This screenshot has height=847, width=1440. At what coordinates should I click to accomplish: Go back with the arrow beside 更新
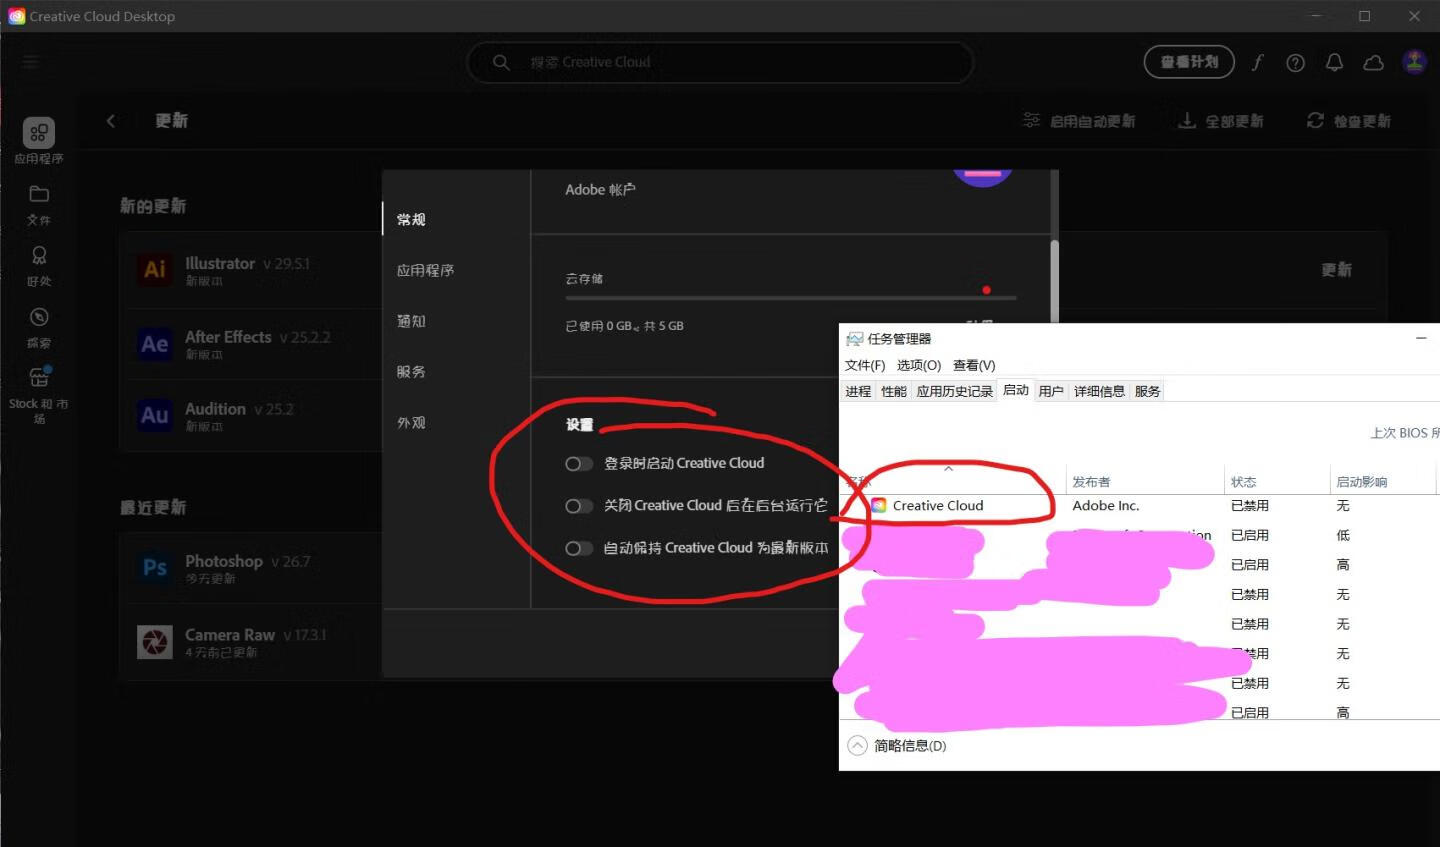tap(111, 121)
